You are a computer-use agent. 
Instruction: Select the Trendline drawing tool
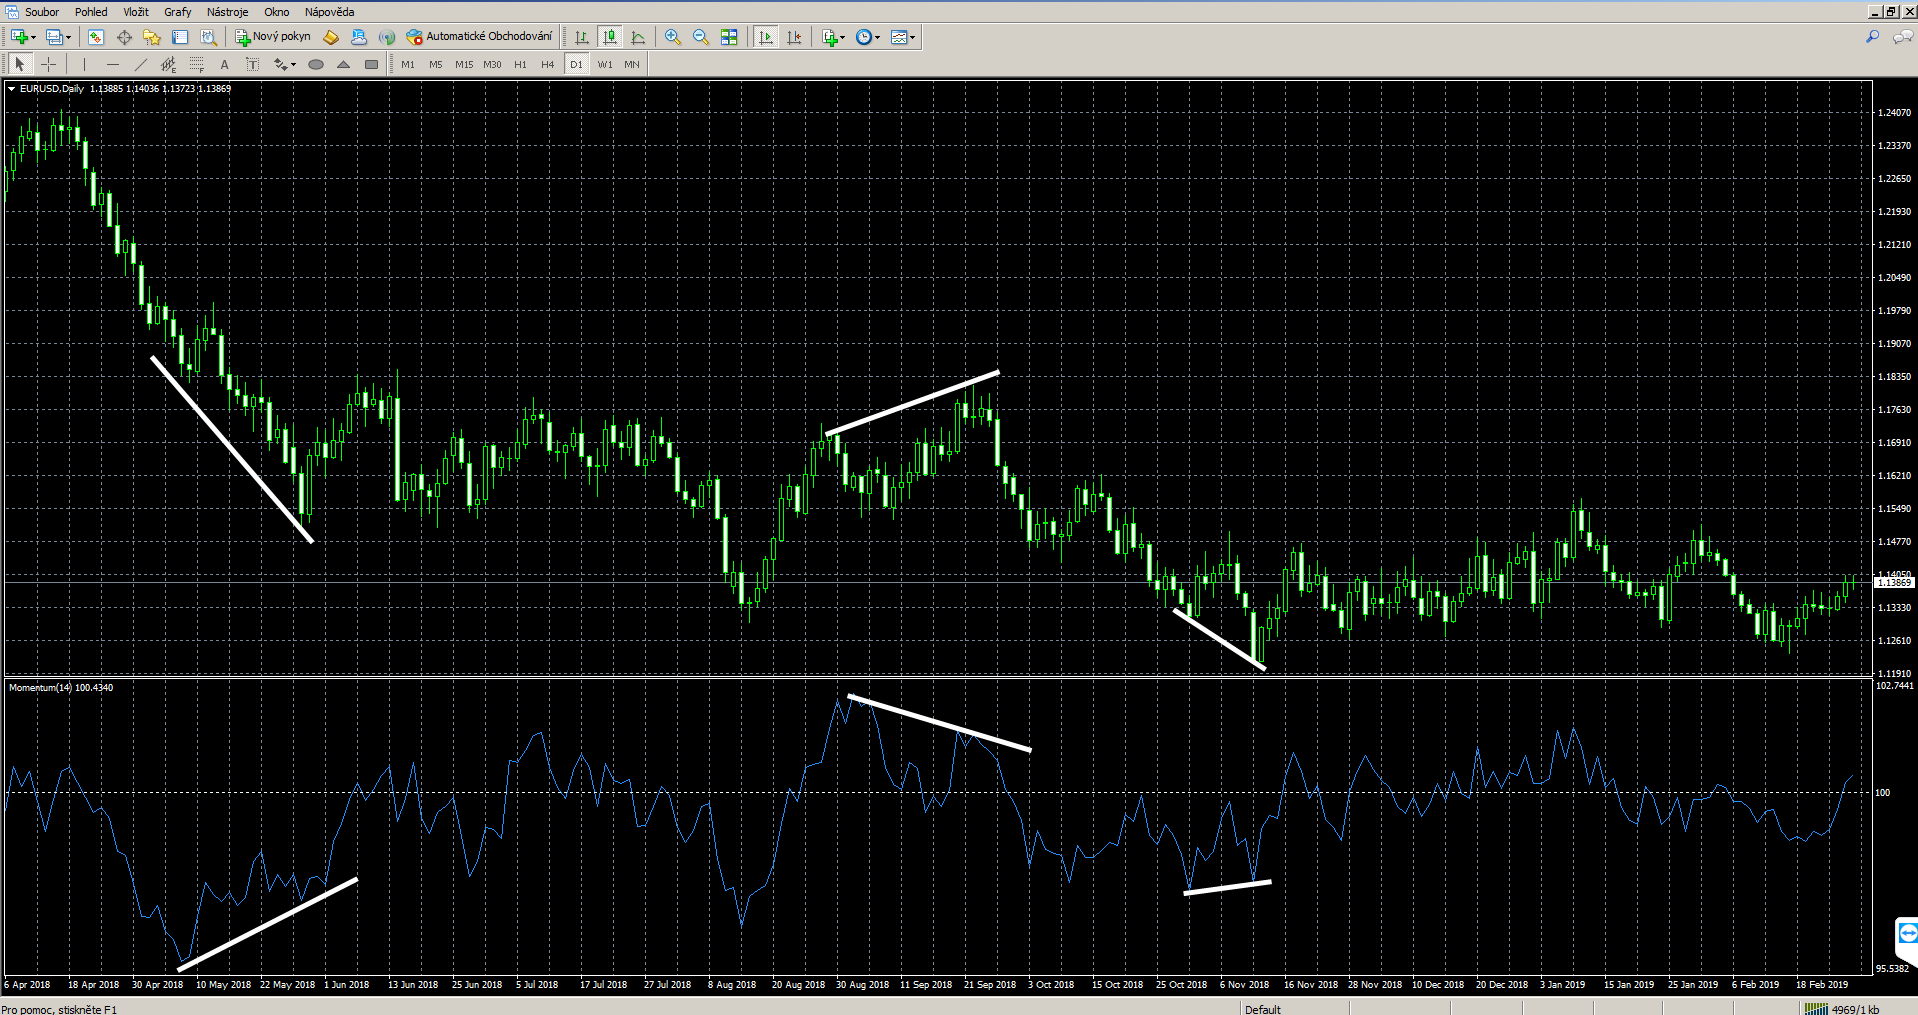pos(141,64)
